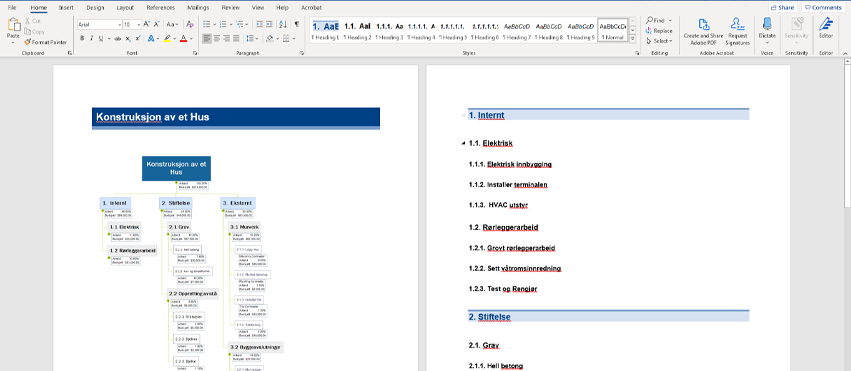Click Replace in Editing group
Viewport: 851px width, 371px height.
(x=659, y=30)
